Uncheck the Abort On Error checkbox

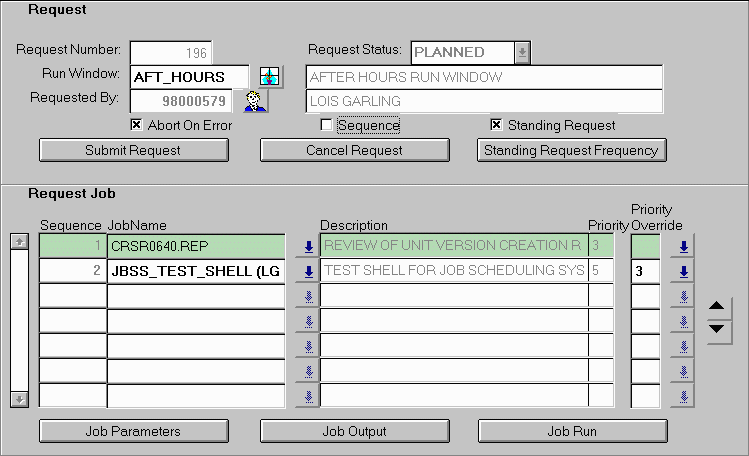click(137, 125)
